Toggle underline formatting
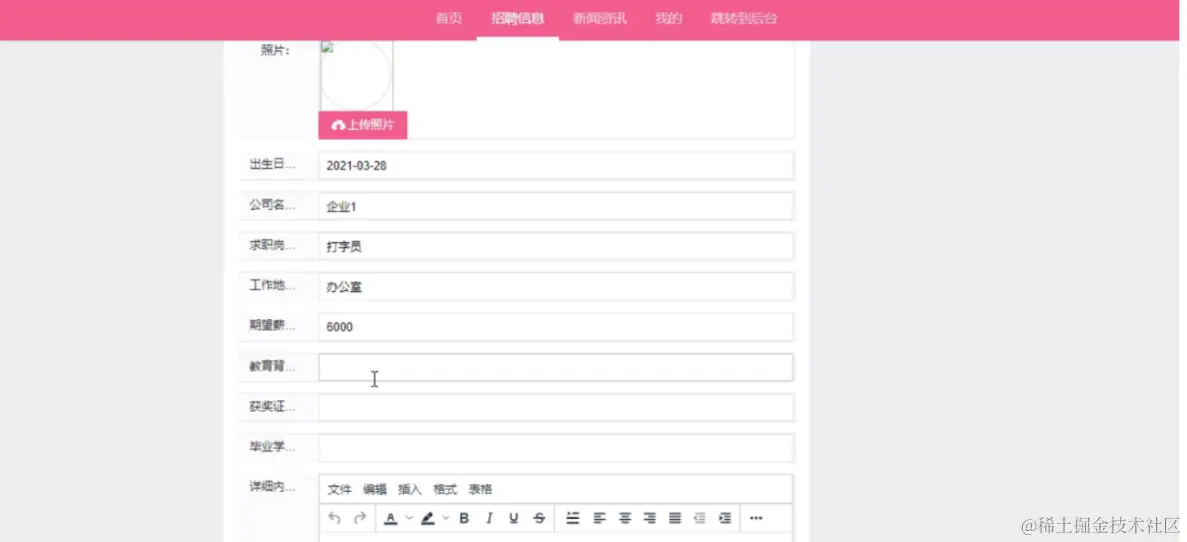Screen dimensions: 1187x542 (x=514, y=519)
